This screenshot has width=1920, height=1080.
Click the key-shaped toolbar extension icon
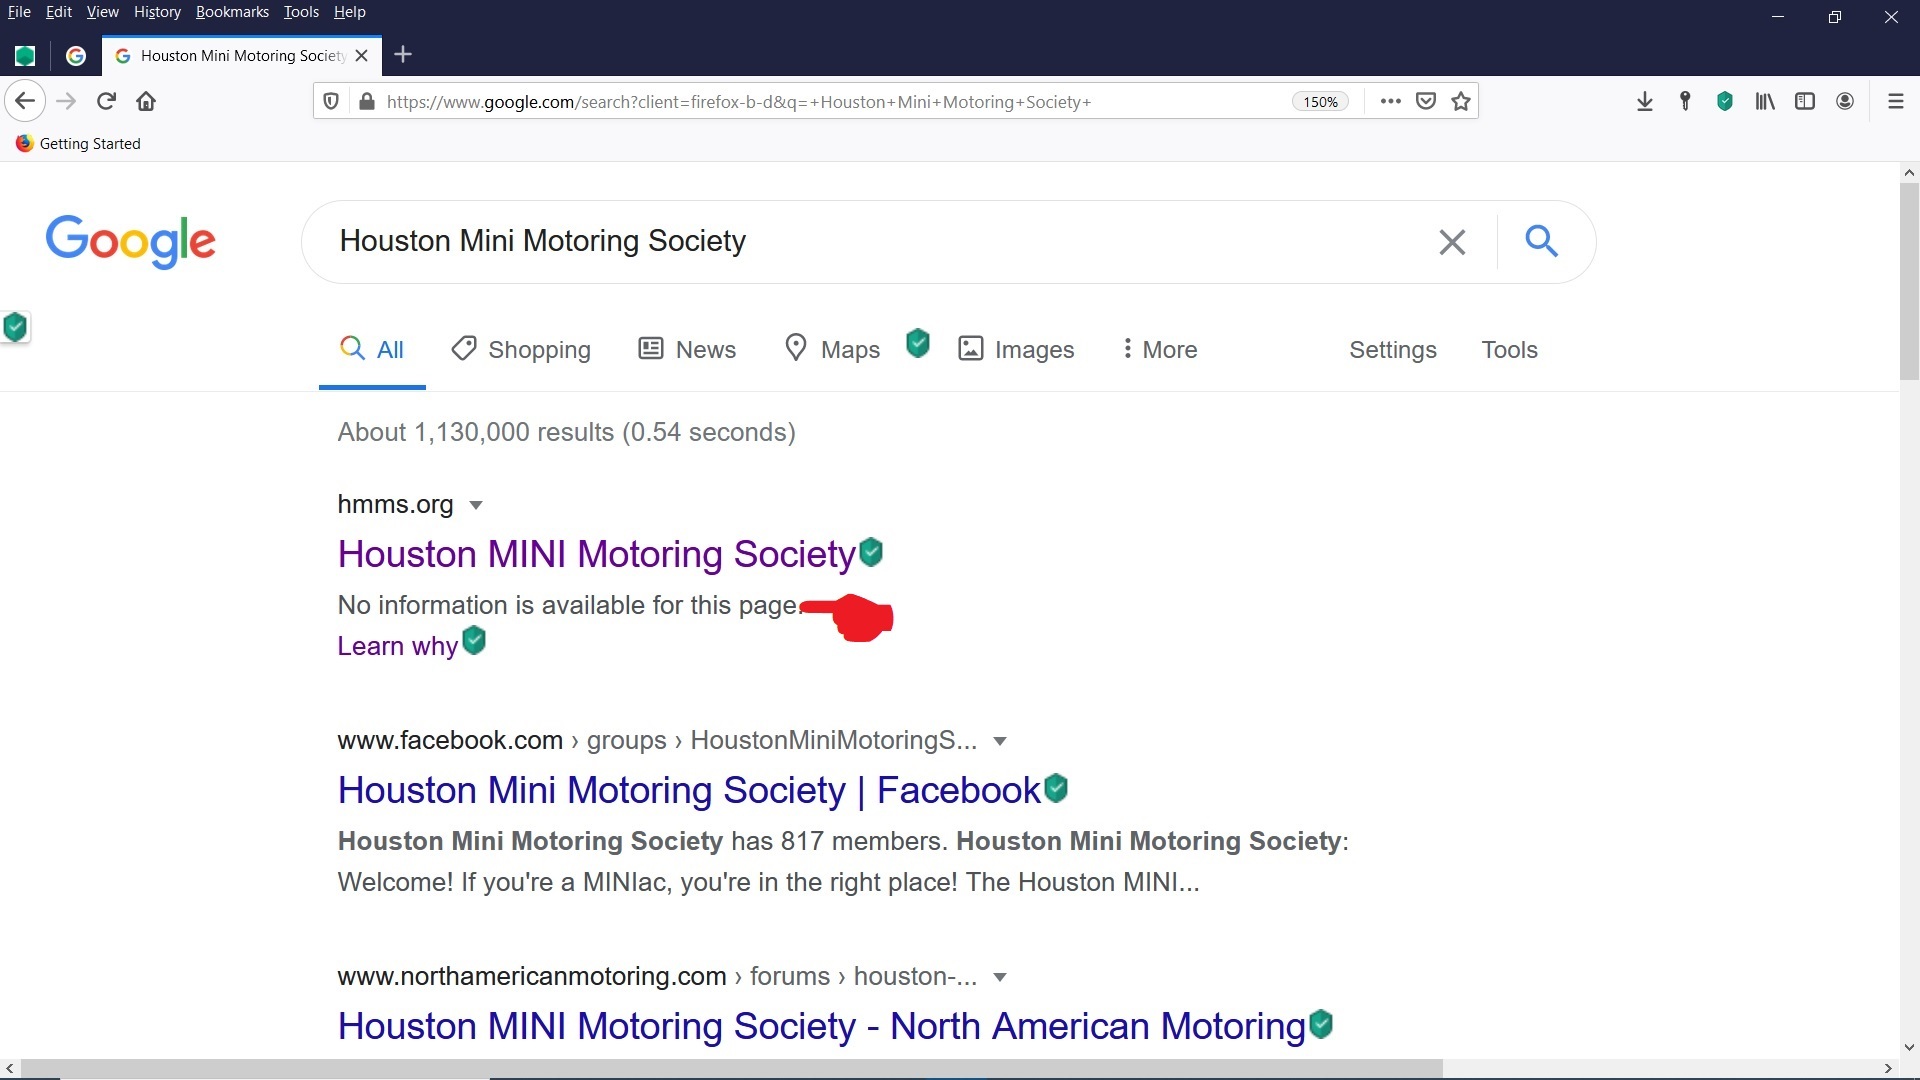(1685, 101)
